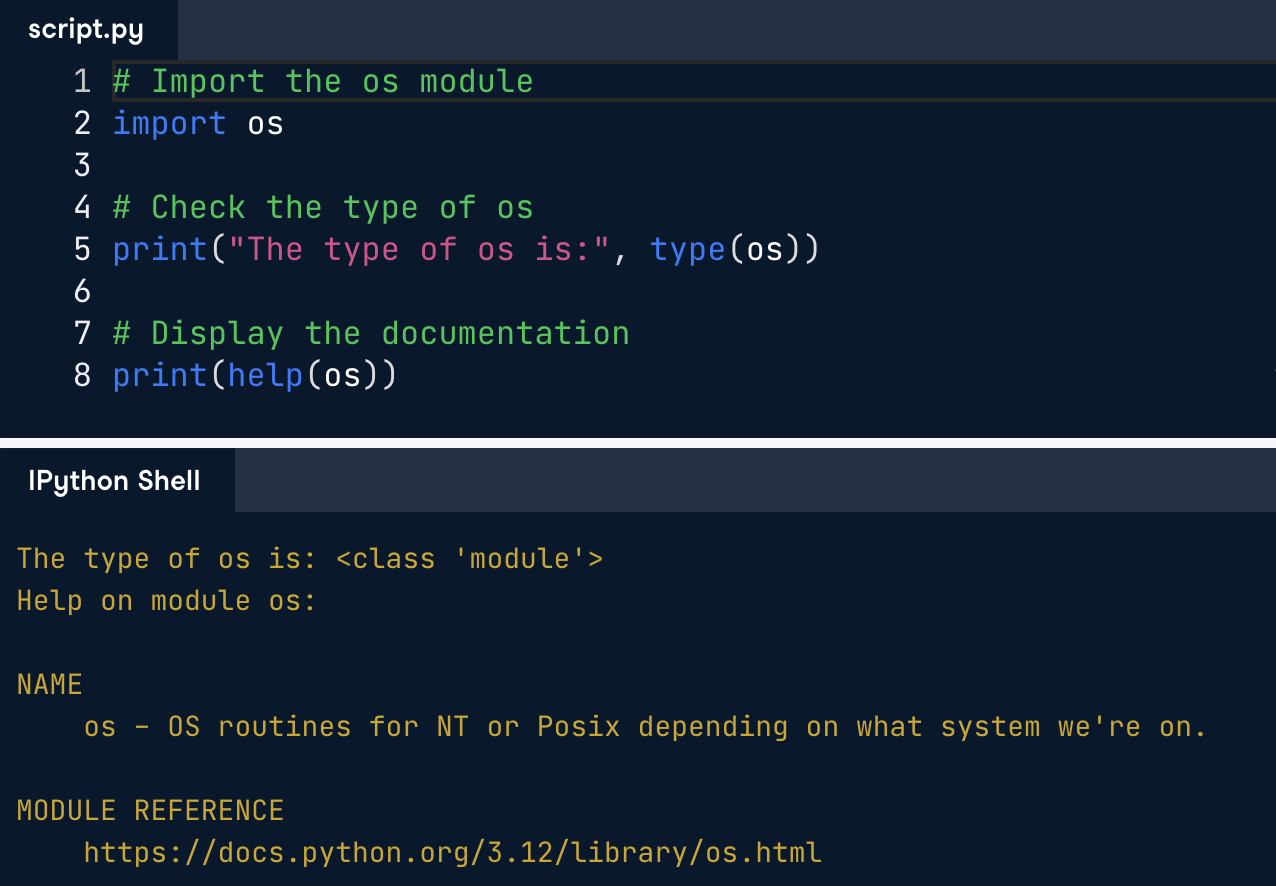This screenshot has width=1276, height=886.
Task: Click the "# Check the type of os" comment
Action: pos(323,207)
